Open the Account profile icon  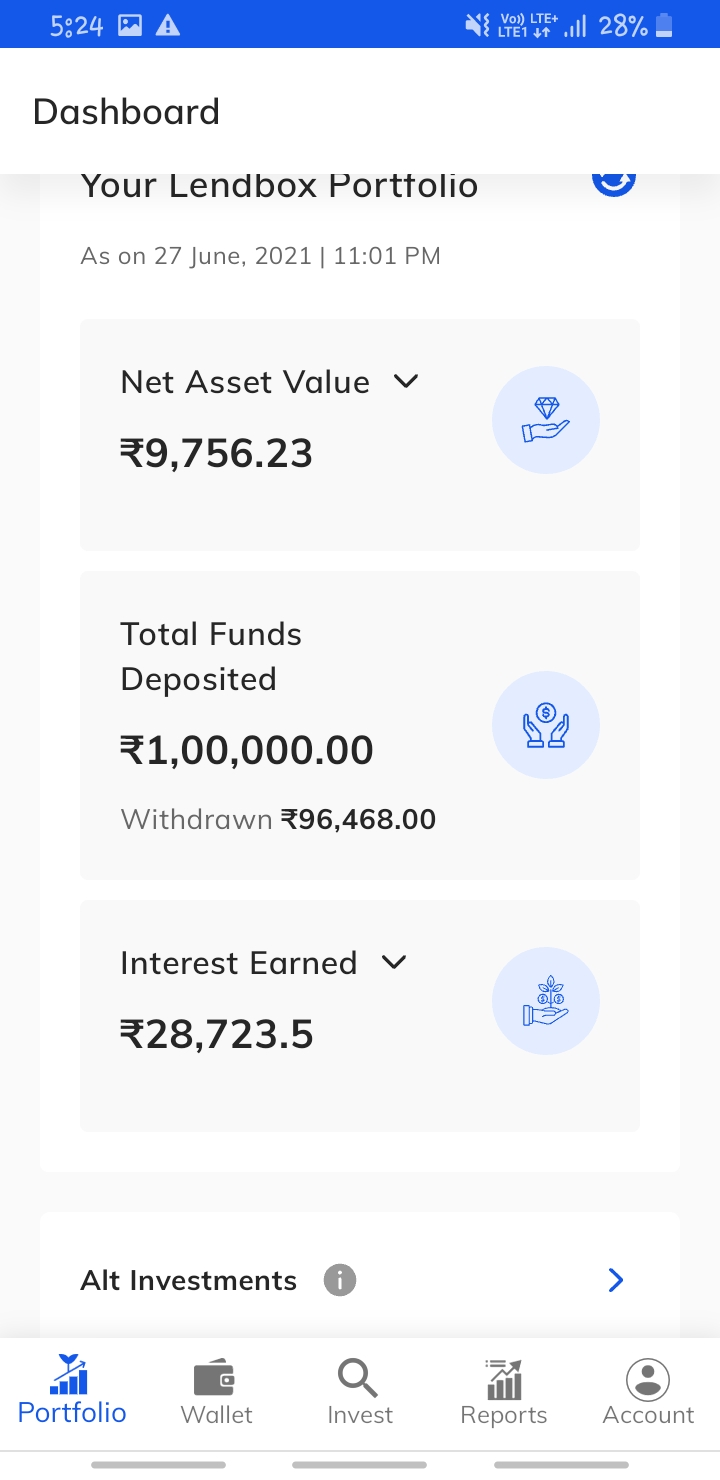[648, 1378]
